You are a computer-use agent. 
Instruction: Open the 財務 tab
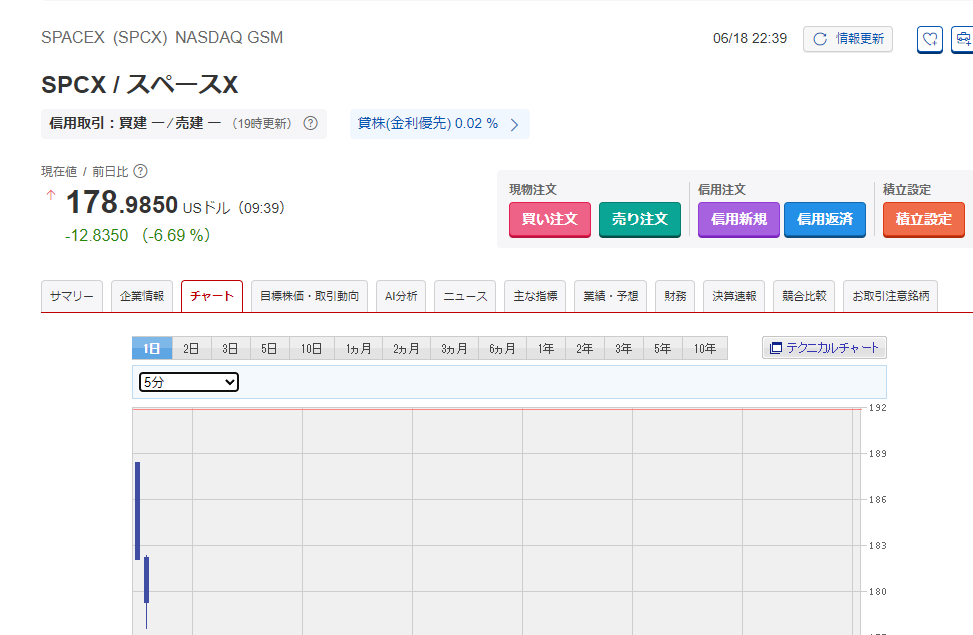(x=675, y=296)
